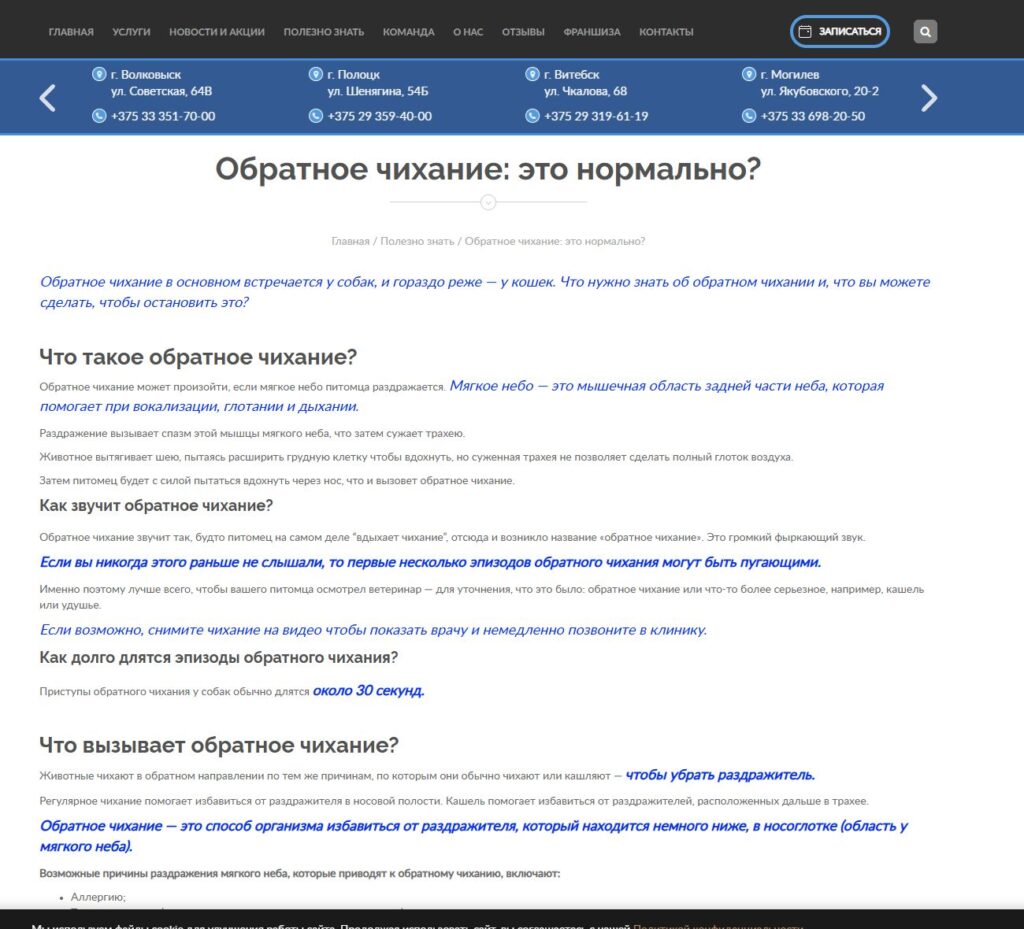
Task: Open ПОЛЕЗНО ЗНАТЬ menu item
Action: pyautogui.click(x=324, y=32)
